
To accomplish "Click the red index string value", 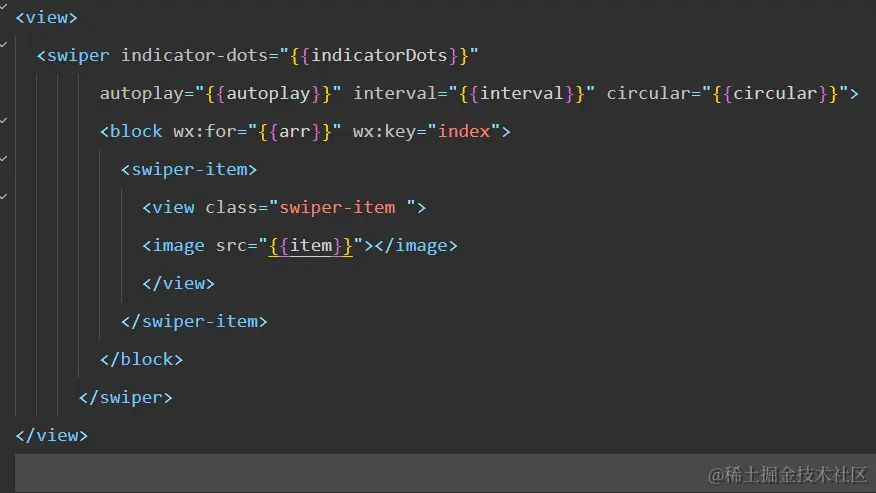I will 464,131.
